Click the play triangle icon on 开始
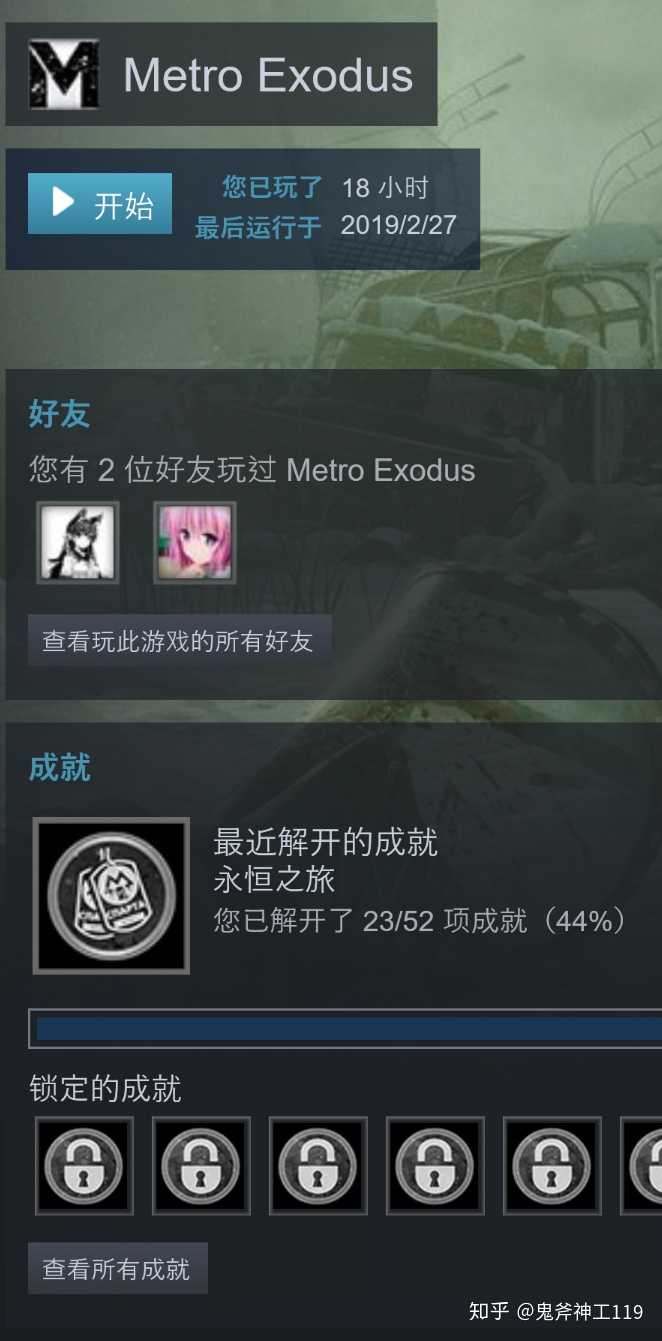The height and width of the screenshot is (1341, 662). tap(63, 203)
